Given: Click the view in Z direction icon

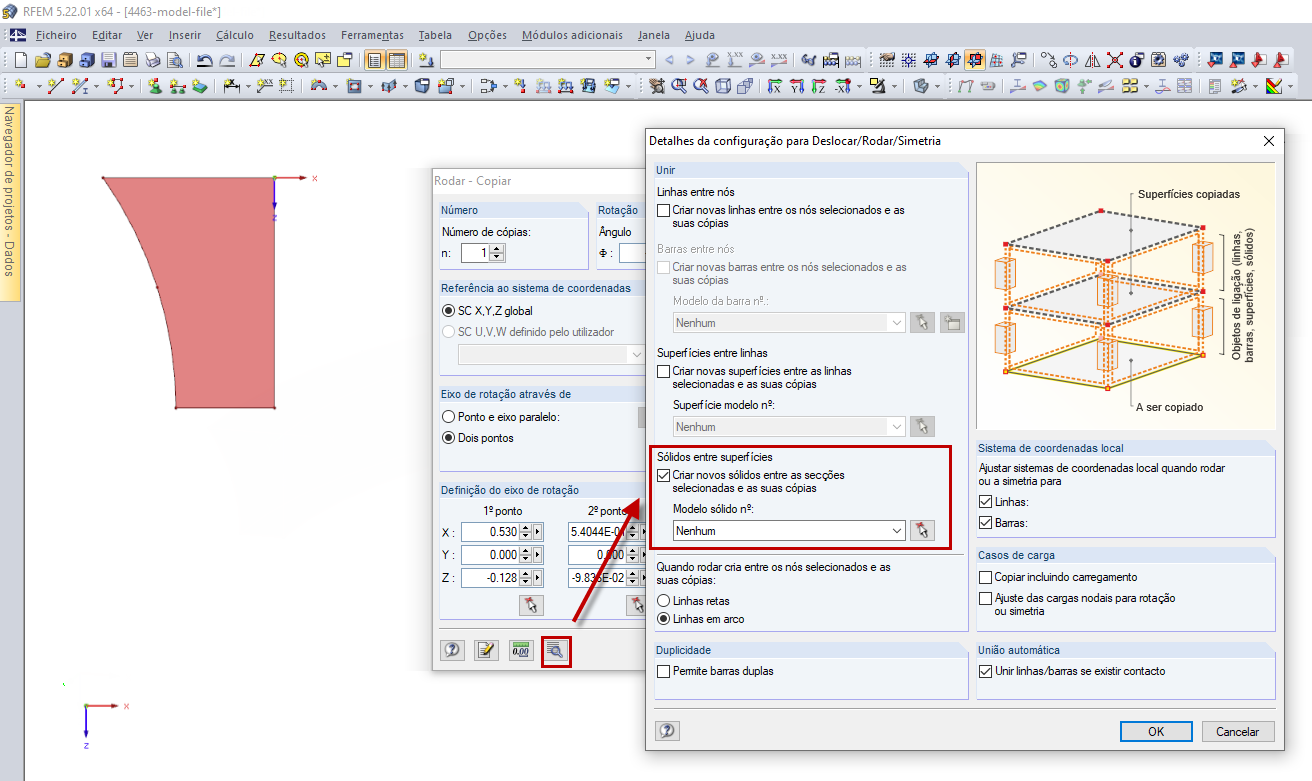Looking at the screenshot, I should [820, 86].
